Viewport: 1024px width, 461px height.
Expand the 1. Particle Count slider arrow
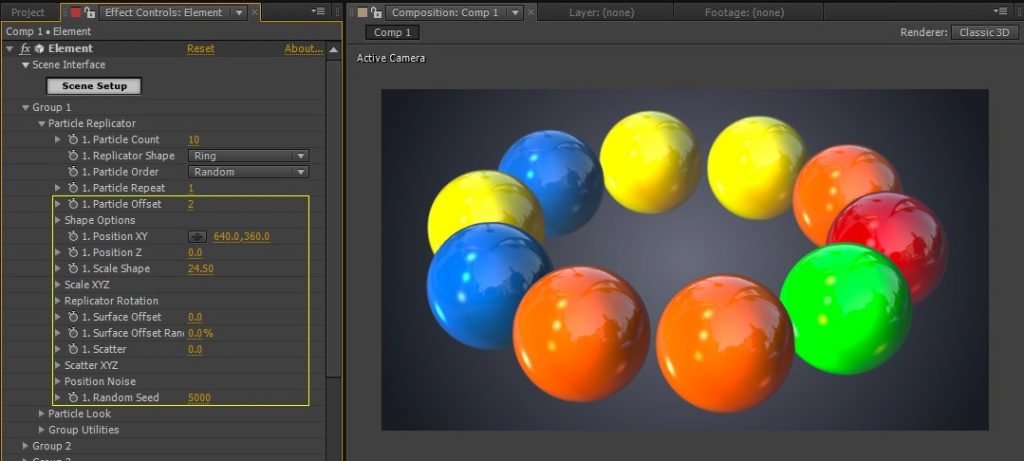coord(57,140)
